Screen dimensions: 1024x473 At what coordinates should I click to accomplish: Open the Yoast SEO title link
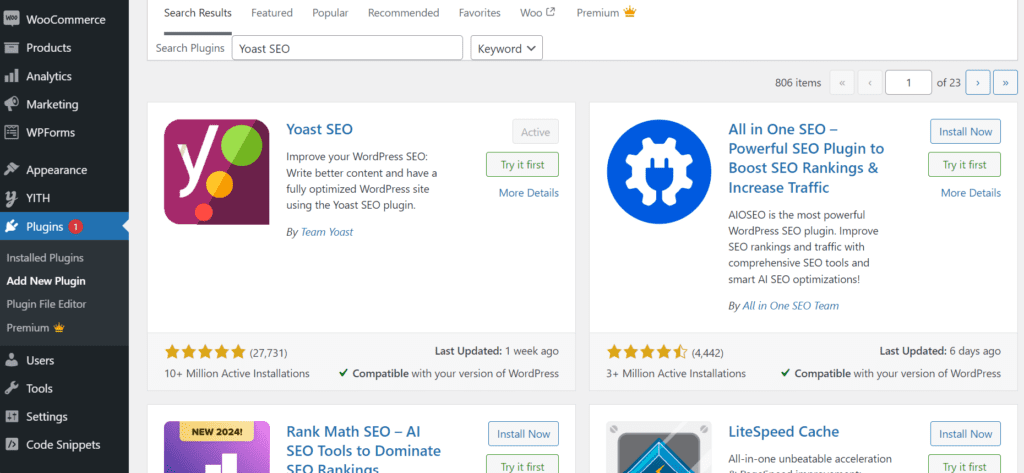pos(319,129)
